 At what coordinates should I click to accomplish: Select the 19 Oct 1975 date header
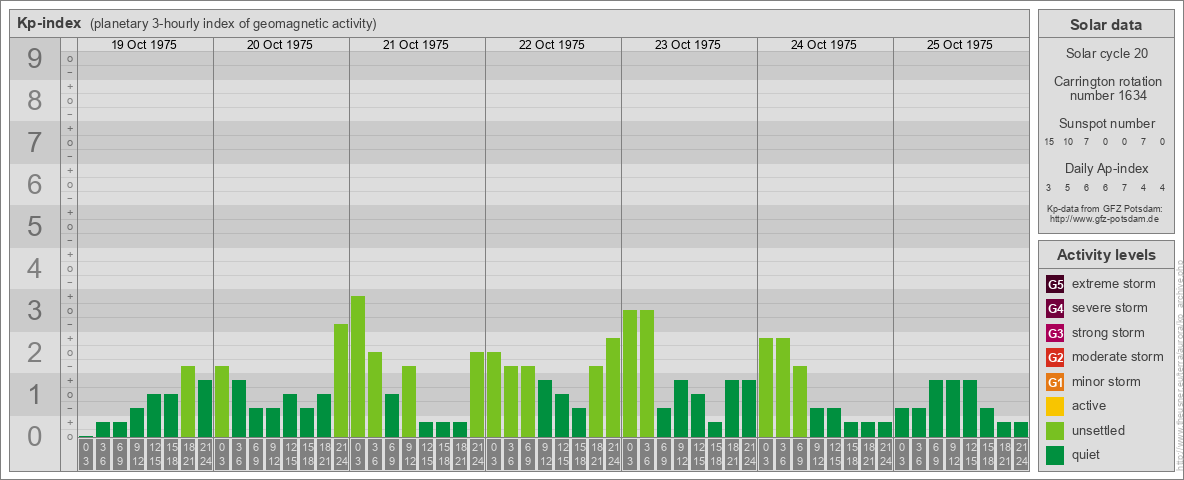(144, 45)
